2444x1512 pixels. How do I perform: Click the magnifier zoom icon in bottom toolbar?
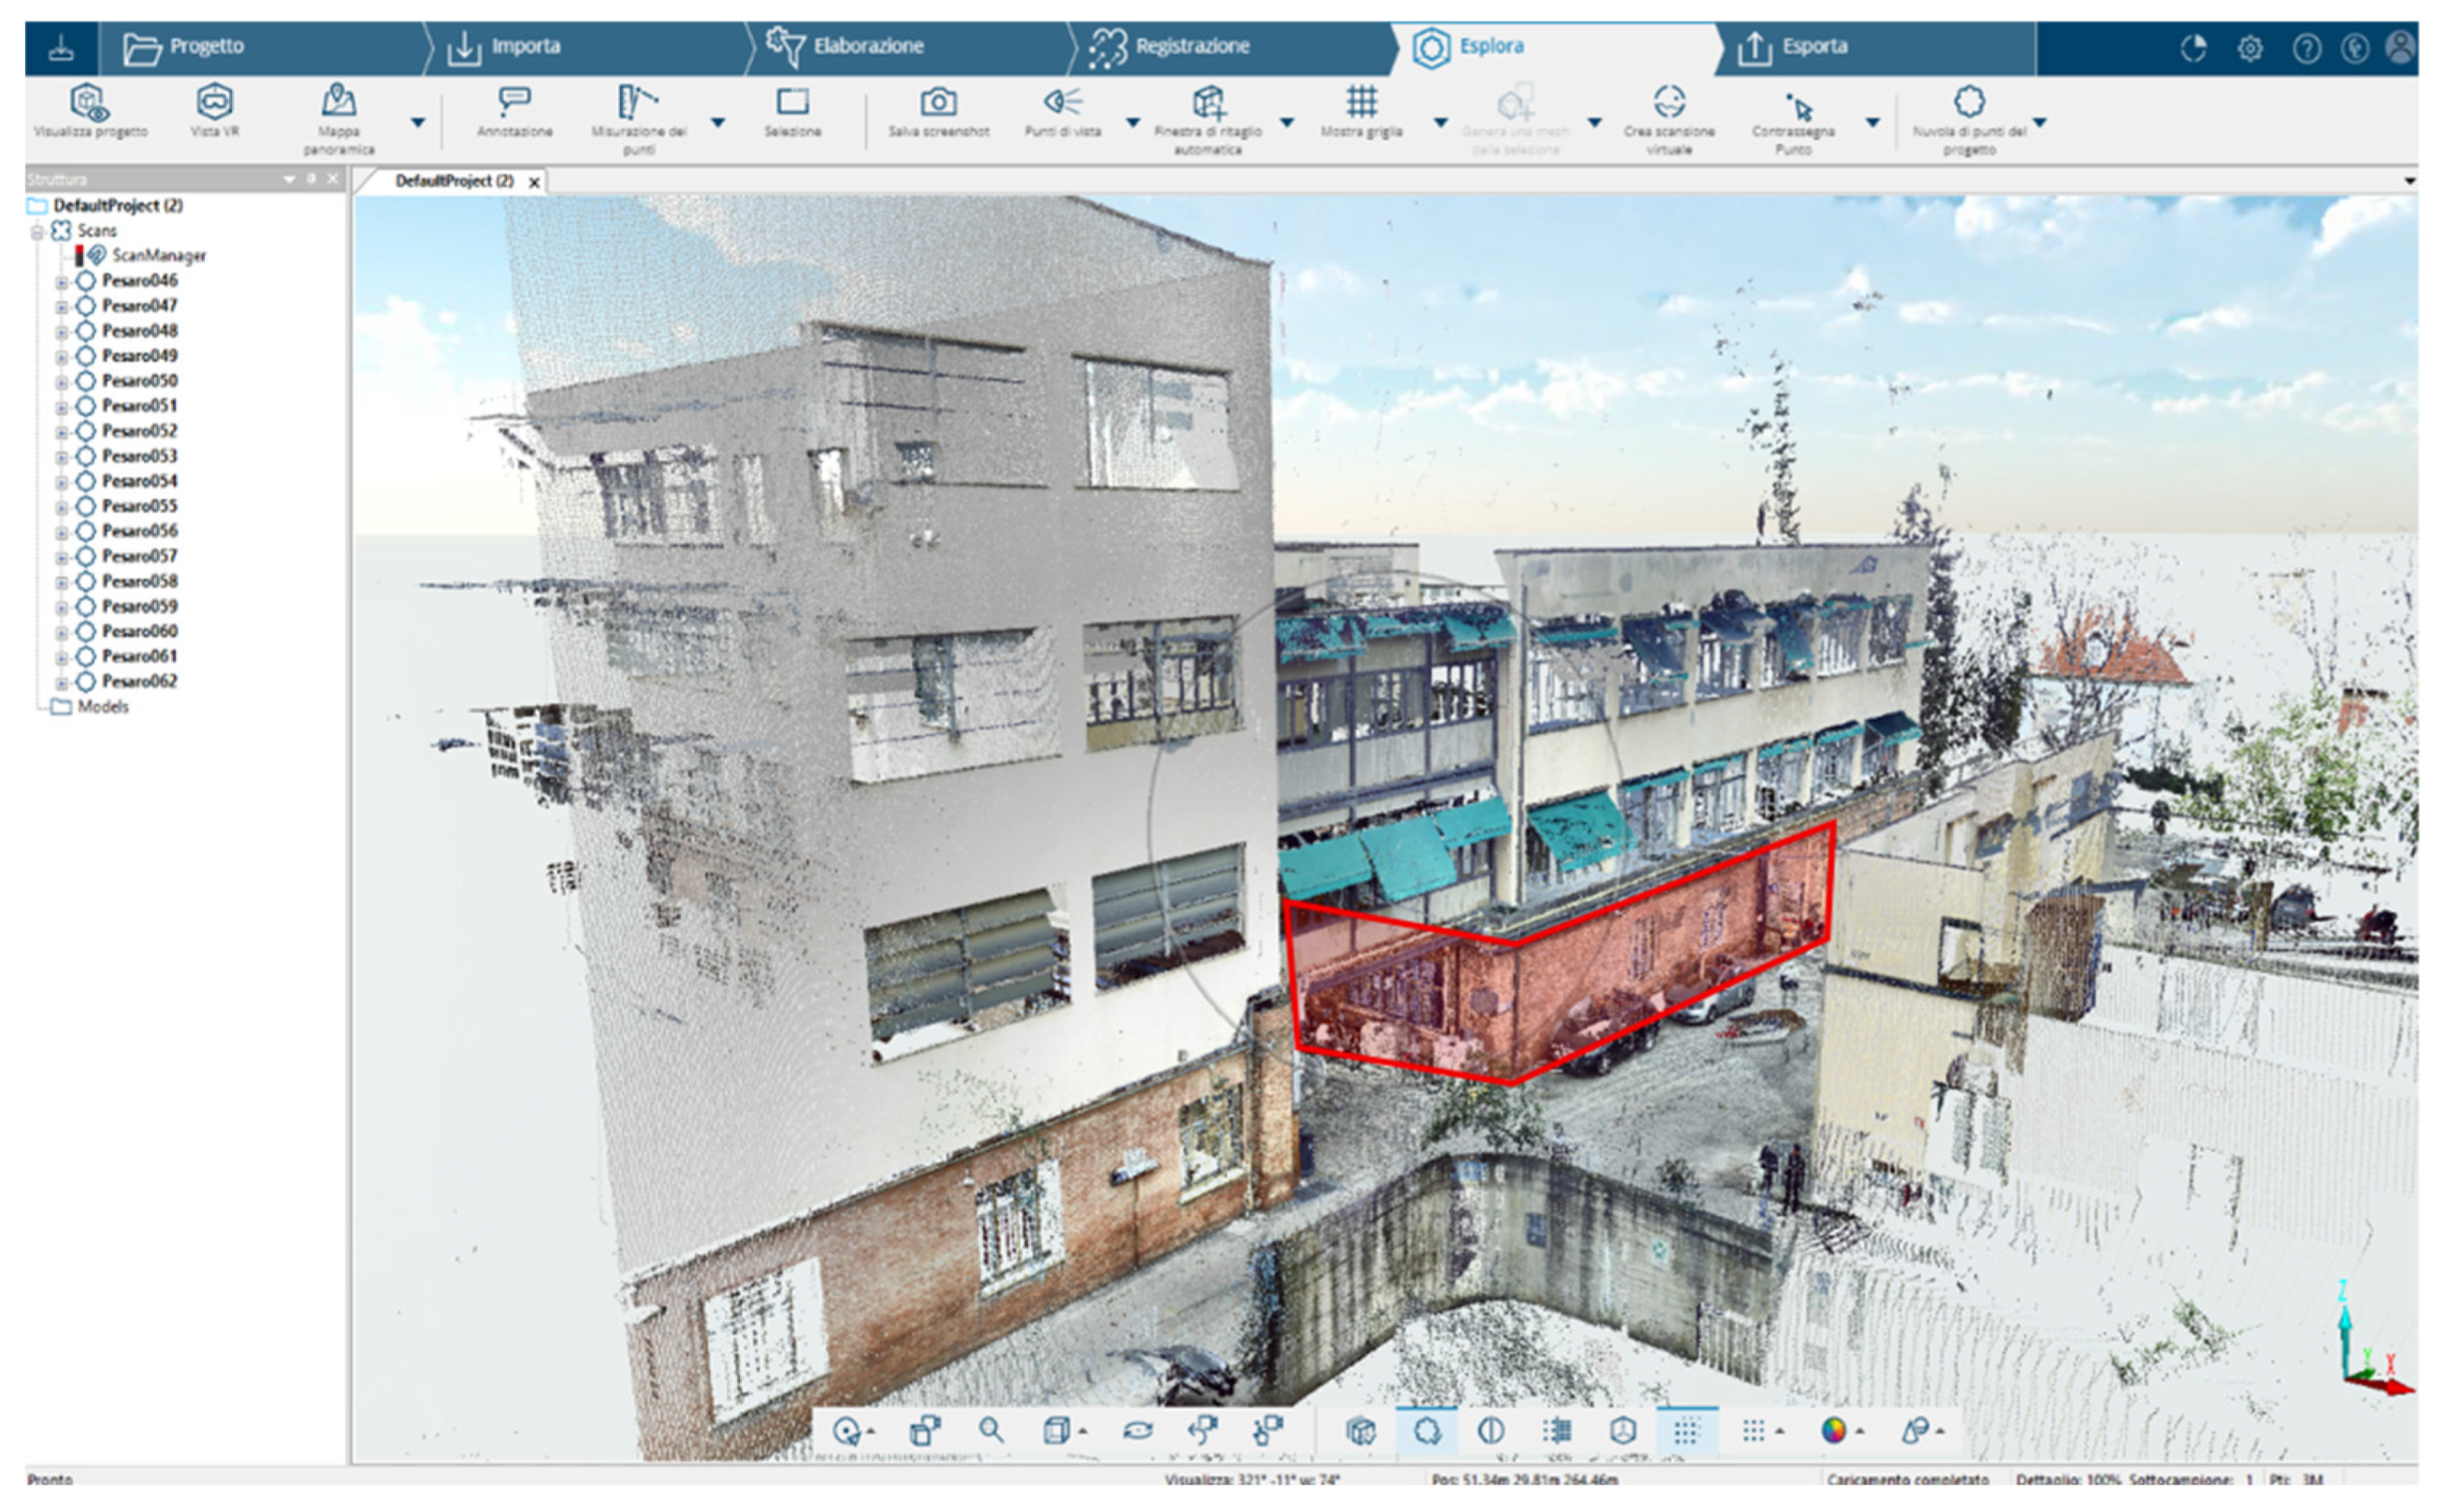991,1430
